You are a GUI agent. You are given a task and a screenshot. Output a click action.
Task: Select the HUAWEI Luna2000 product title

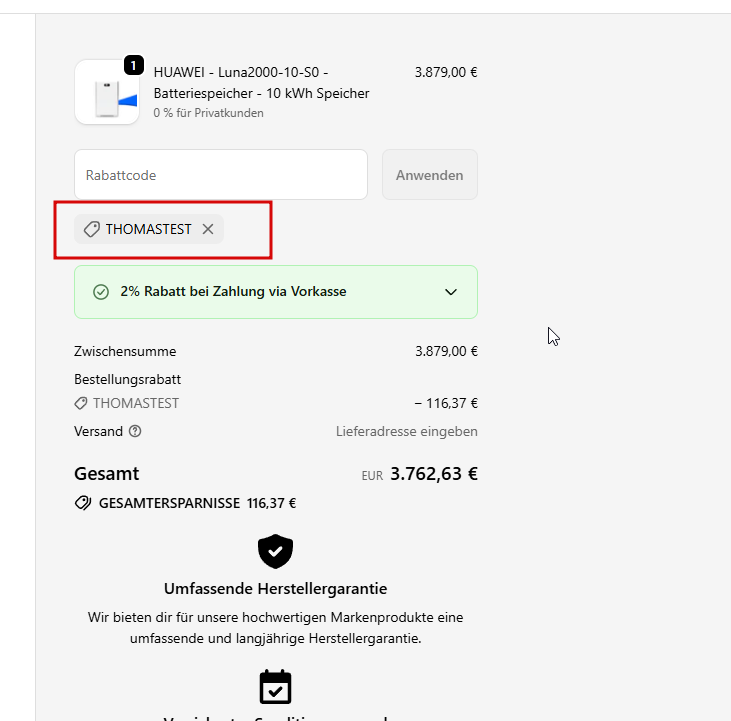[261, 82]
